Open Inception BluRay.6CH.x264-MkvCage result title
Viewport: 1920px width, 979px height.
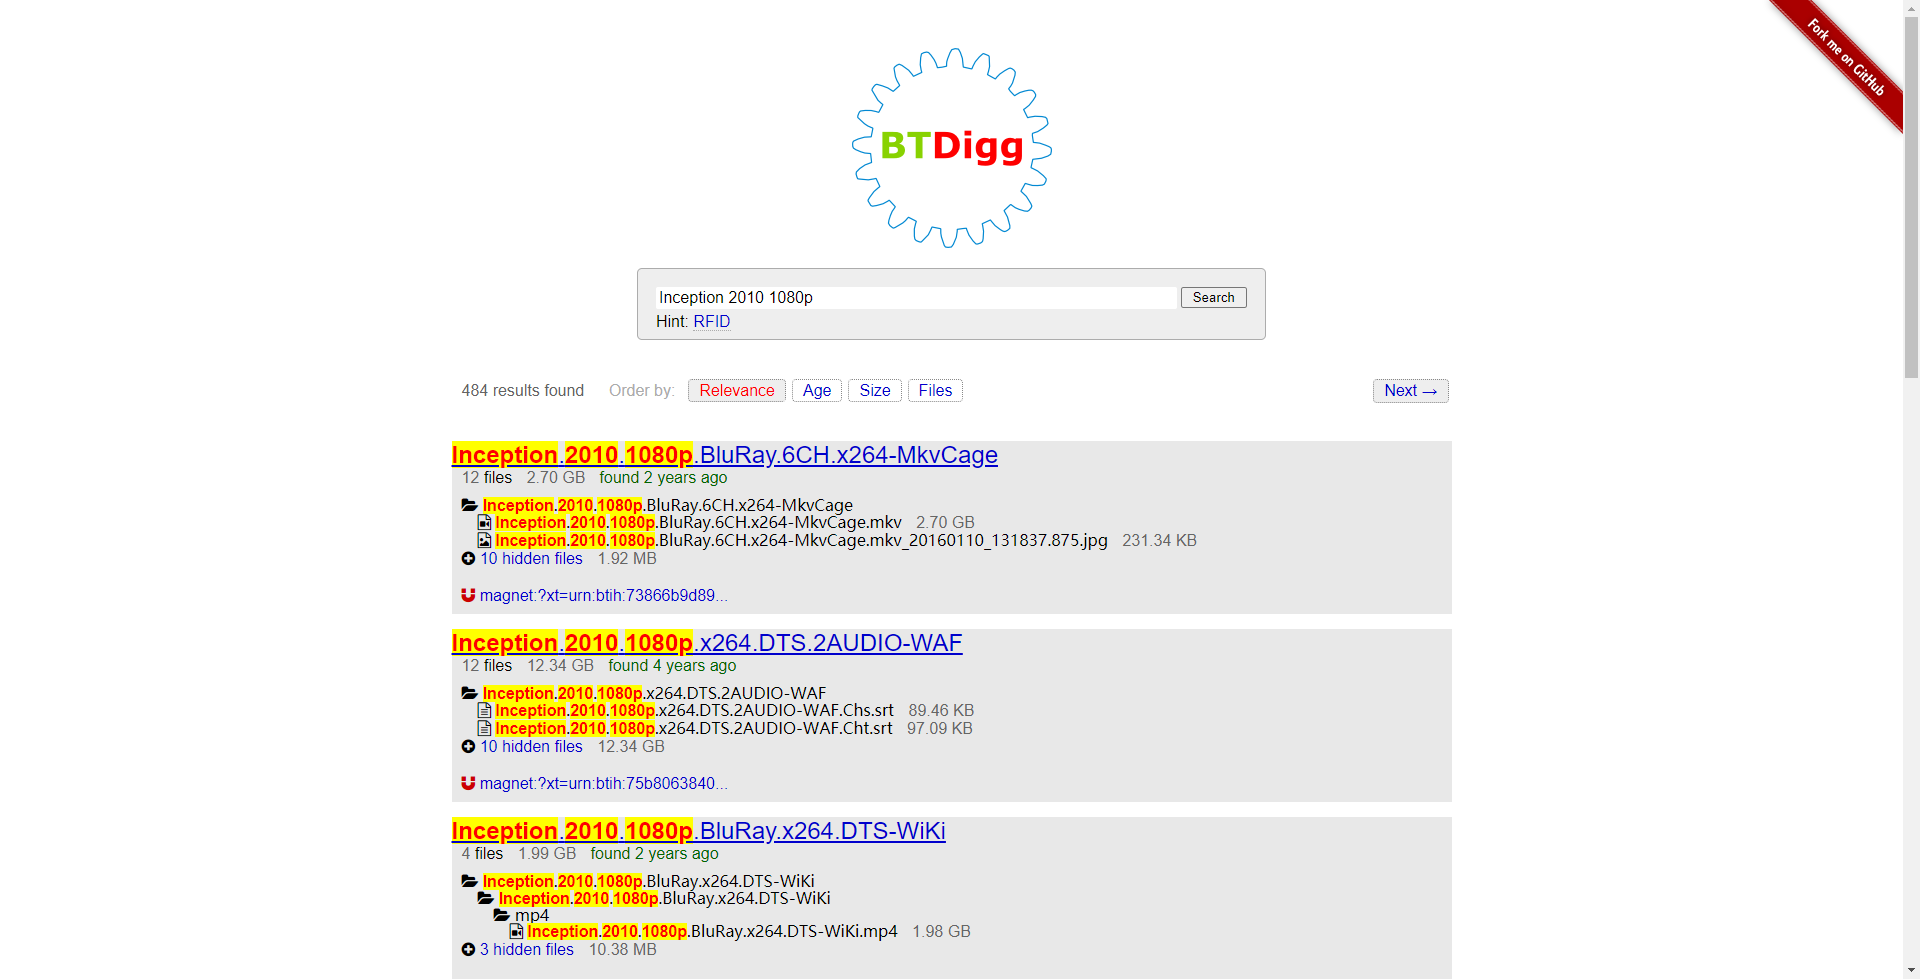(x=725, y=455)
